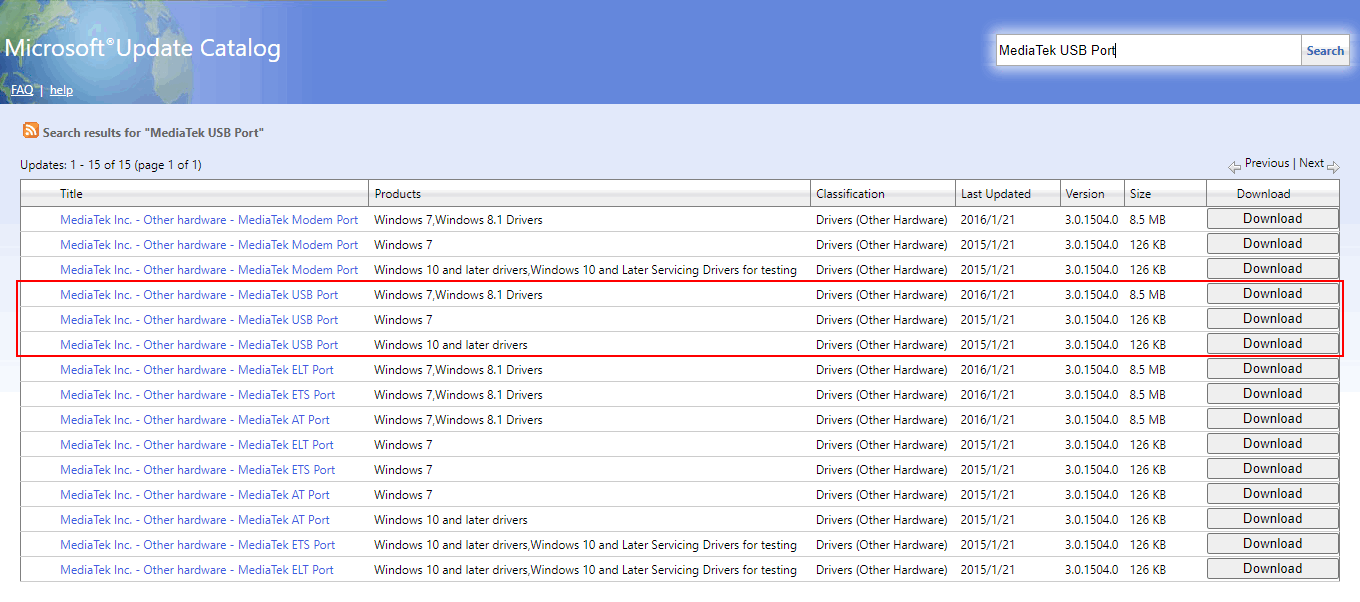Click the RSS feed icon beside search results
The width and height of the screenshot is (1360, 602).
[x=31, y=131]
